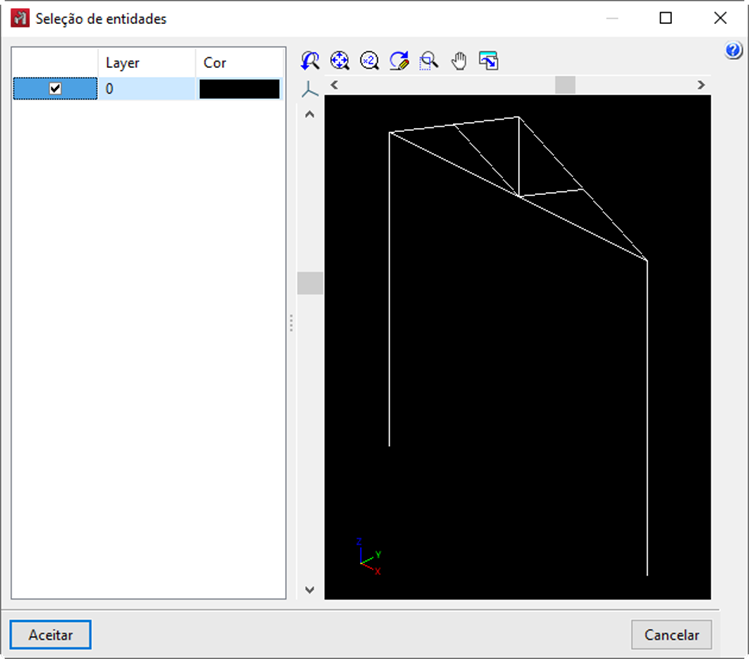749x659 pixels.
Task: Activate the hand pan tool
Action: 459,61
